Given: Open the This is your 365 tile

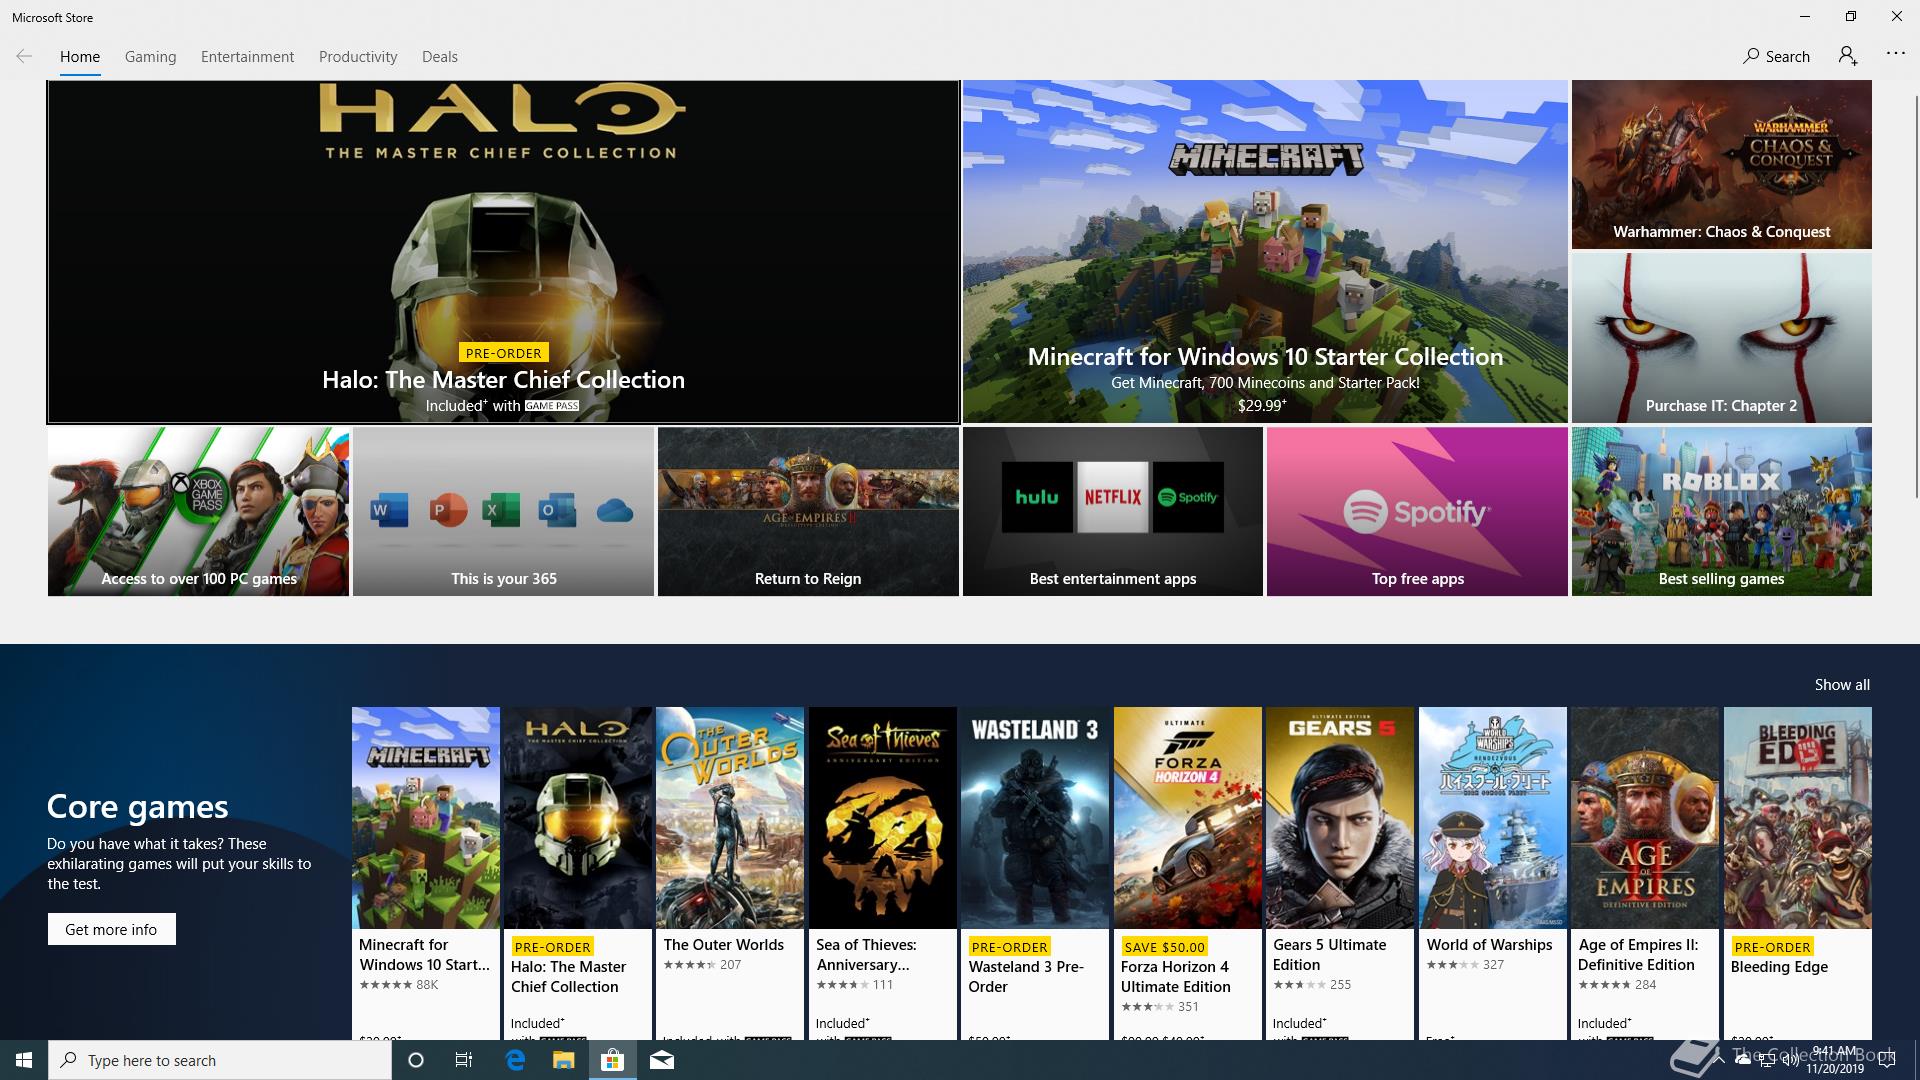Looking at the screenshot, I should [503, 512].
